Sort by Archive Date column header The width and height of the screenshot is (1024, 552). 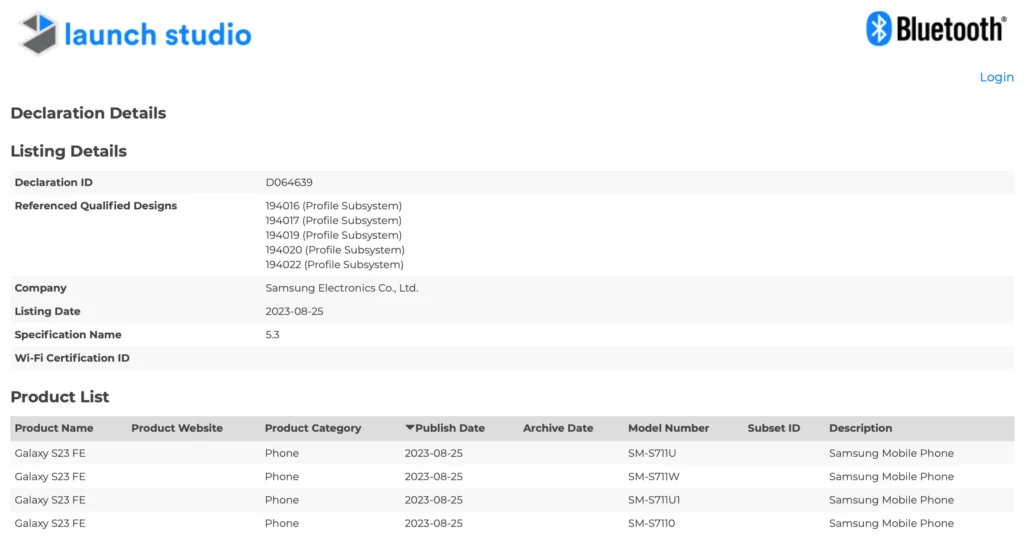pyautogui.click(x=558, y=429)
